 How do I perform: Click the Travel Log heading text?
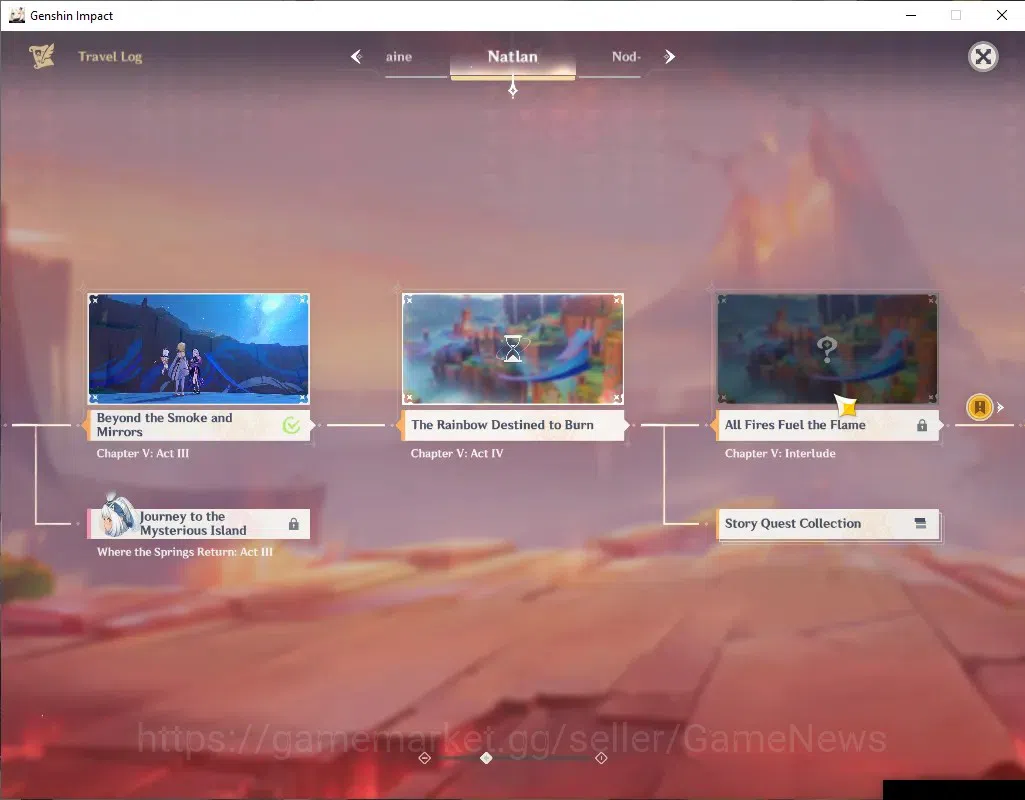[x=110, y=57]
